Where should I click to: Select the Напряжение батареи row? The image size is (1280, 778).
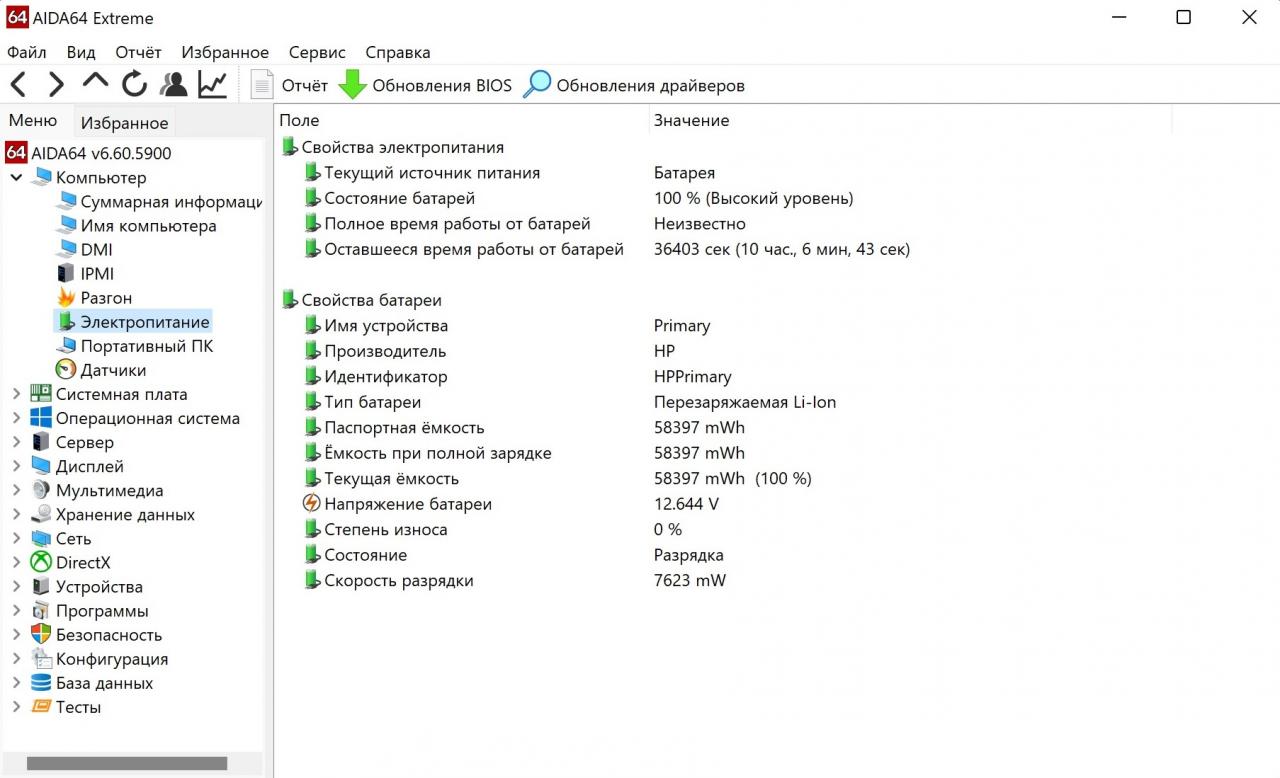(x=407, y=504)
